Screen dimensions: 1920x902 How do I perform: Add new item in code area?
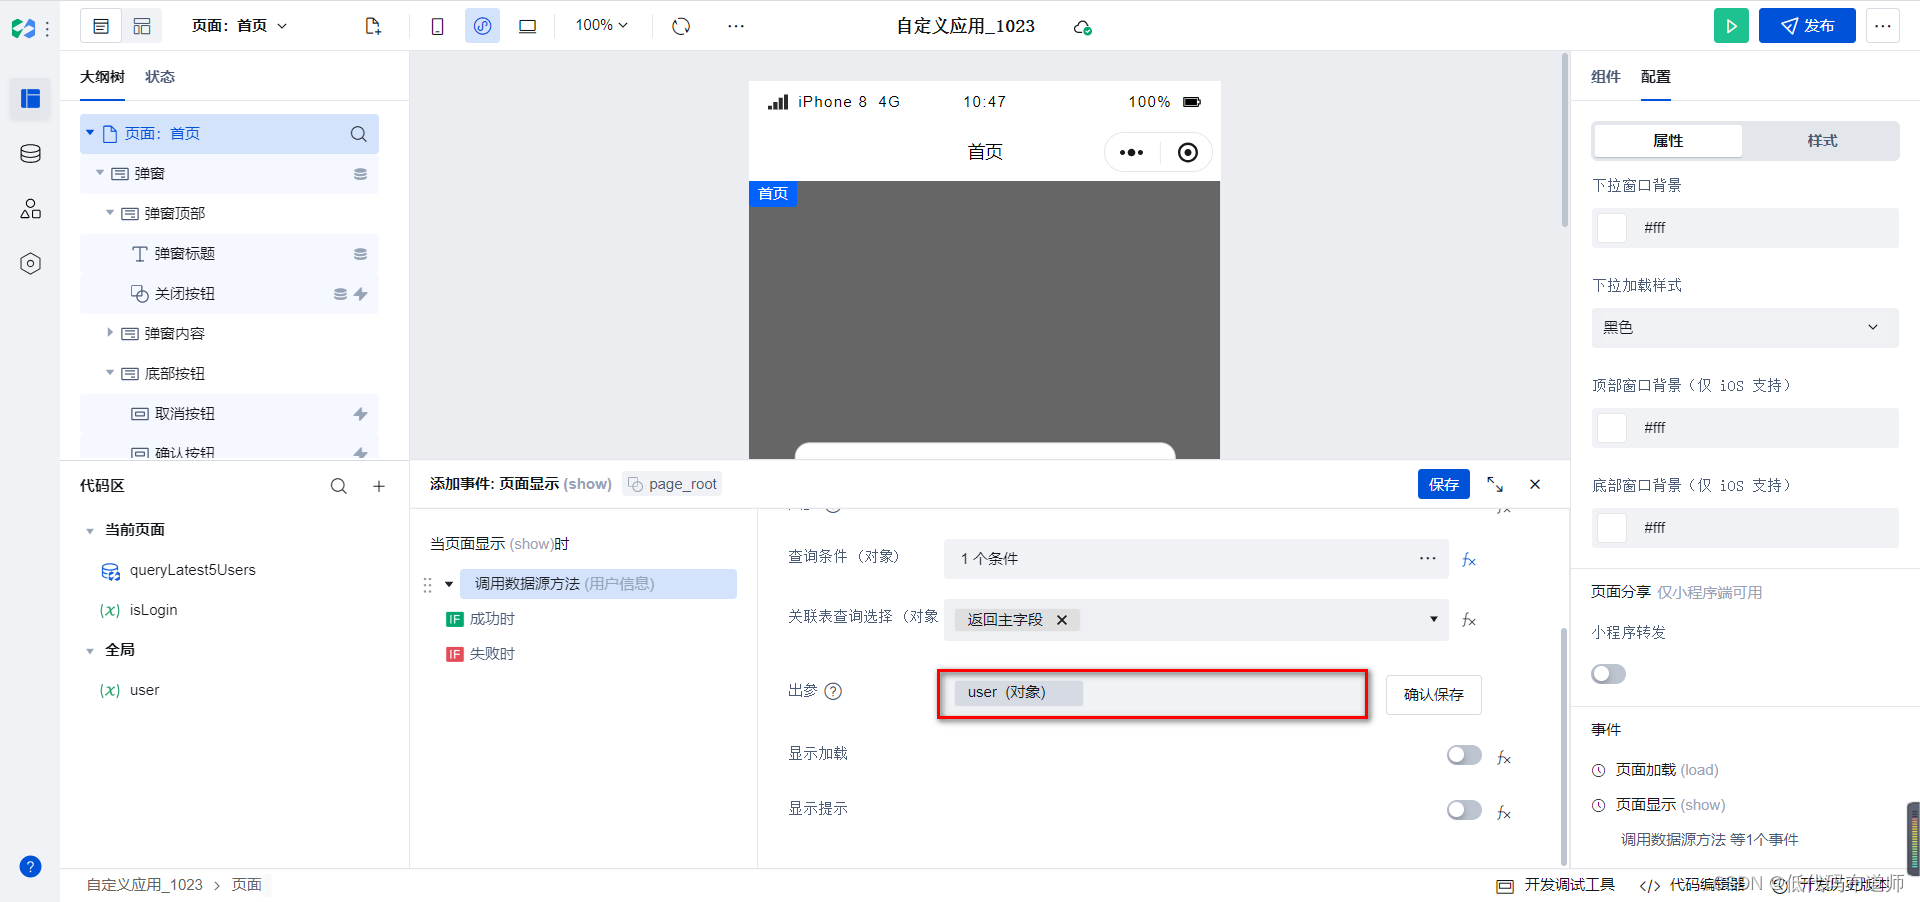(379, 486)
